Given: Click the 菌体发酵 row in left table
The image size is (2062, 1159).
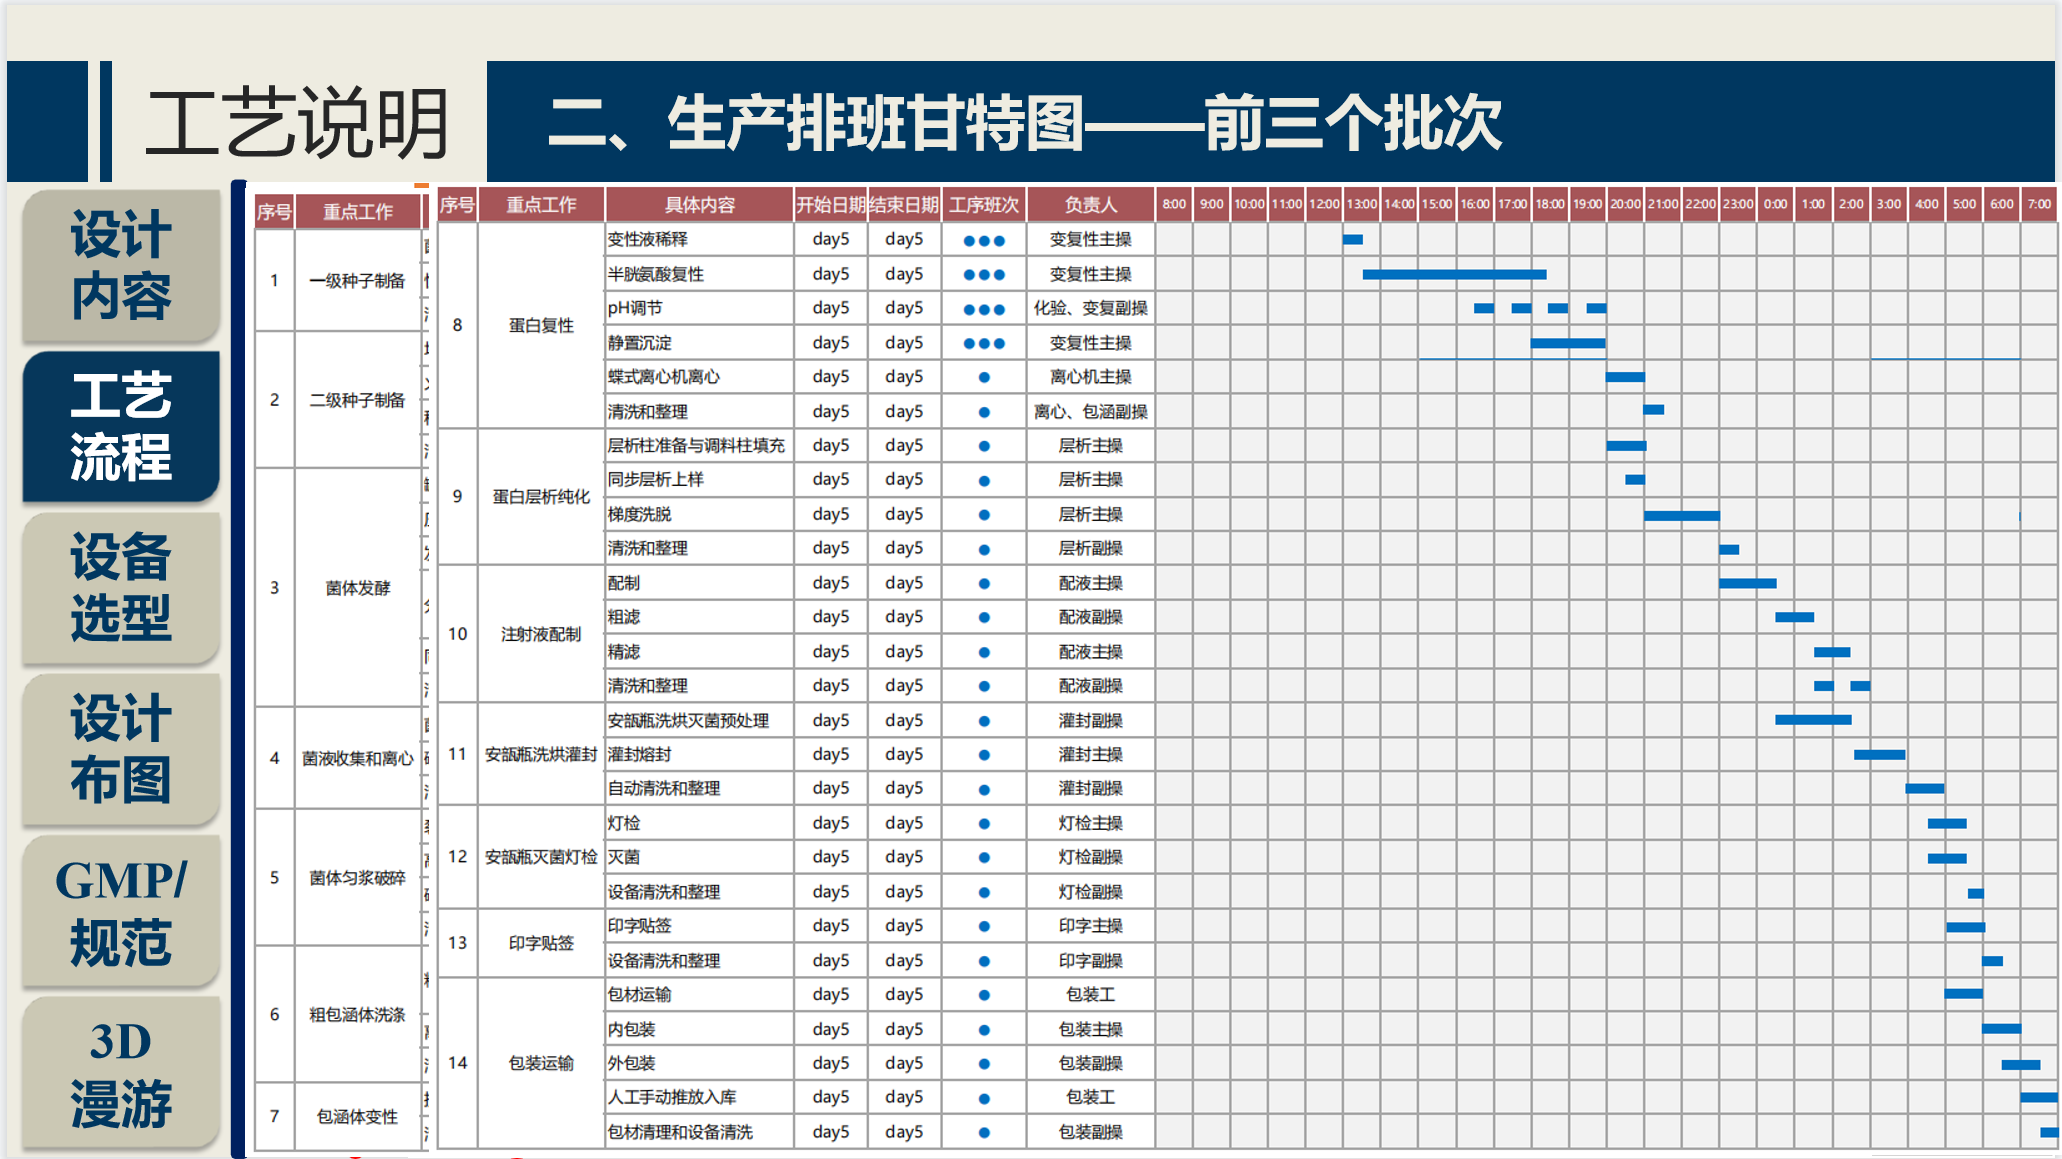Looking at the screenshot, I should [357, 588].
